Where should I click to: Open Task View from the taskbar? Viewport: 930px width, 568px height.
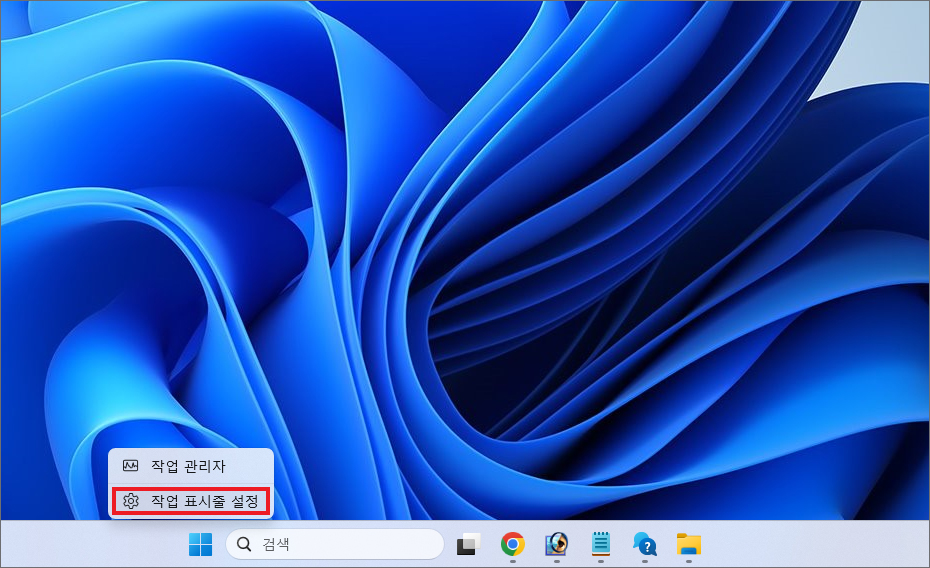coord(468,544)
